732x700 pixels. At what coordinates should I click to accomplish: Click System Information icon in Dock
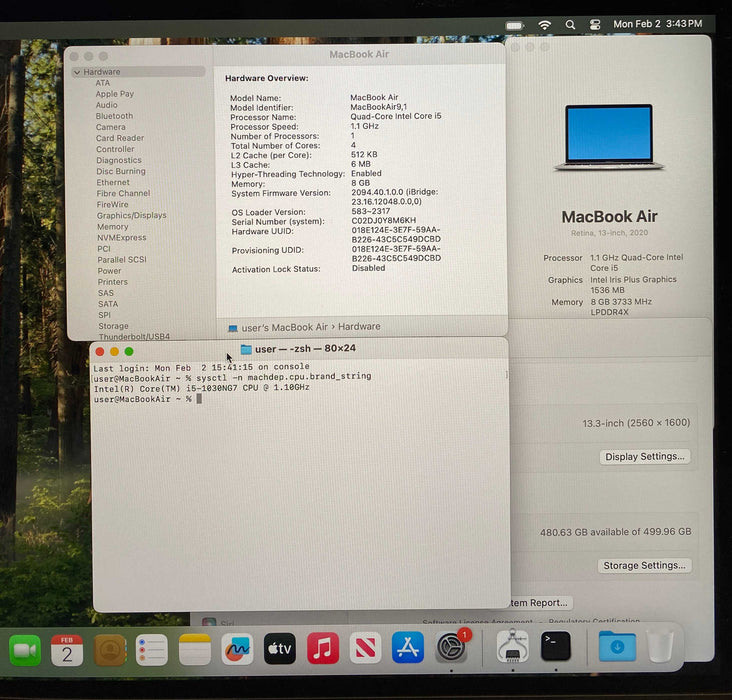513,646
